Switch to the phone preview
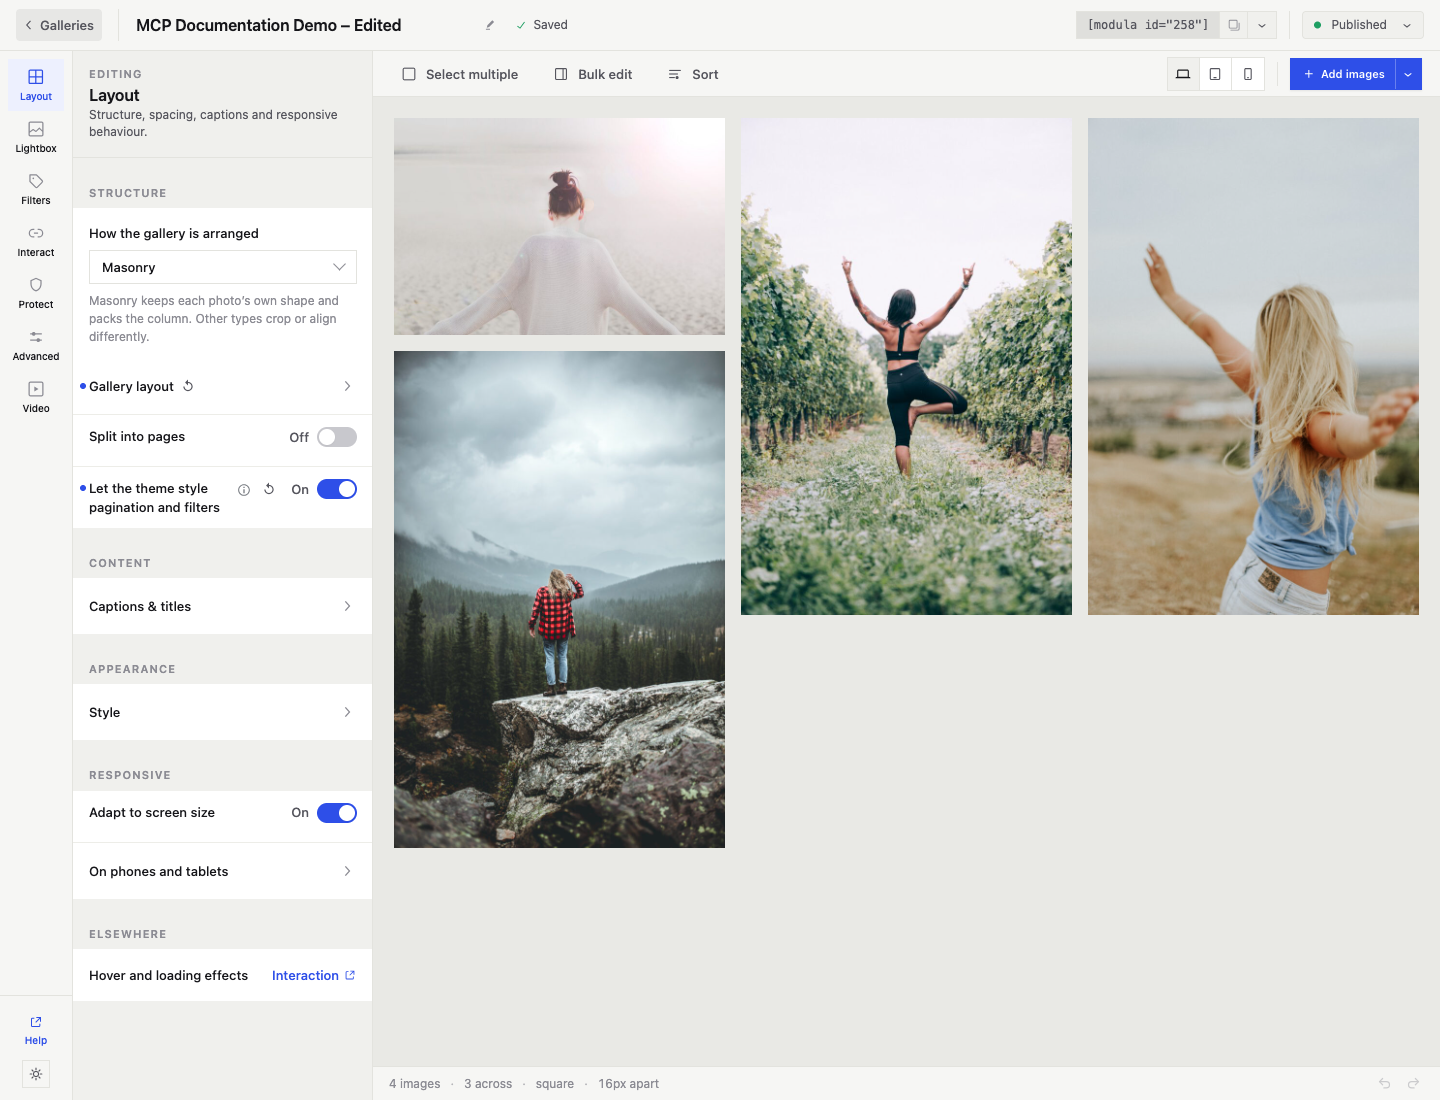 coord(1248,74)
